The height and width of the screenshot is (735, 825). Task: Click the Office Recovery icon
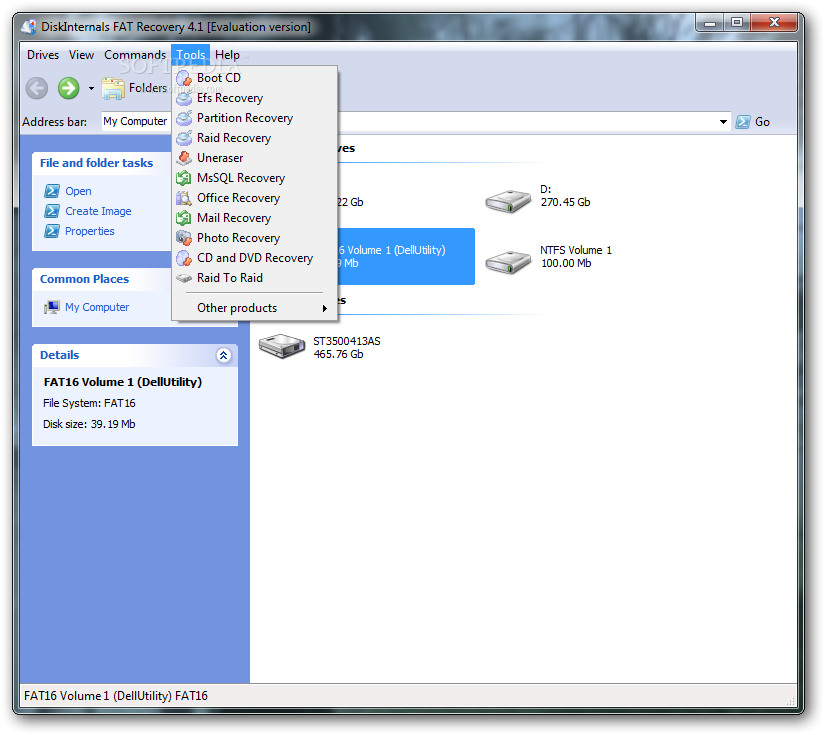click(x=184, y=198)
